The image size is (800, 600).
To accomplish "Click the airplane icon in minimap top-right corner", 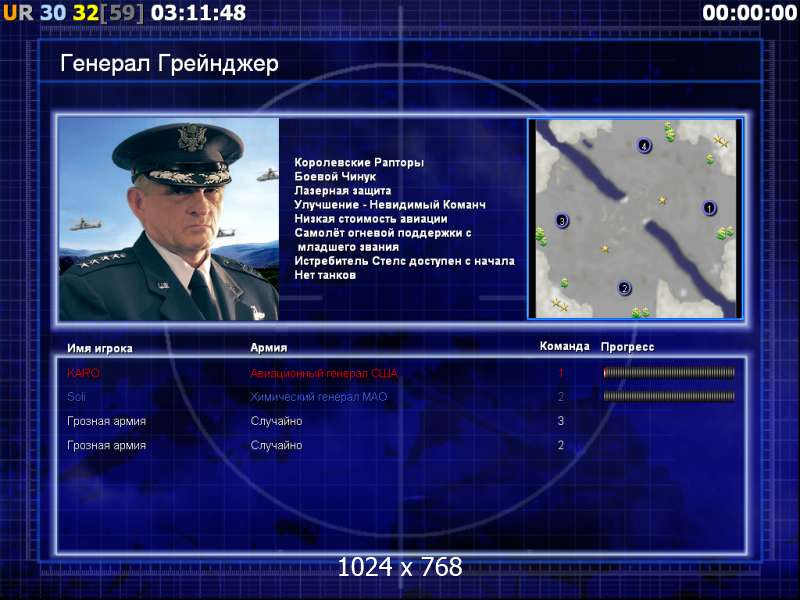I will tap(720, 140).
